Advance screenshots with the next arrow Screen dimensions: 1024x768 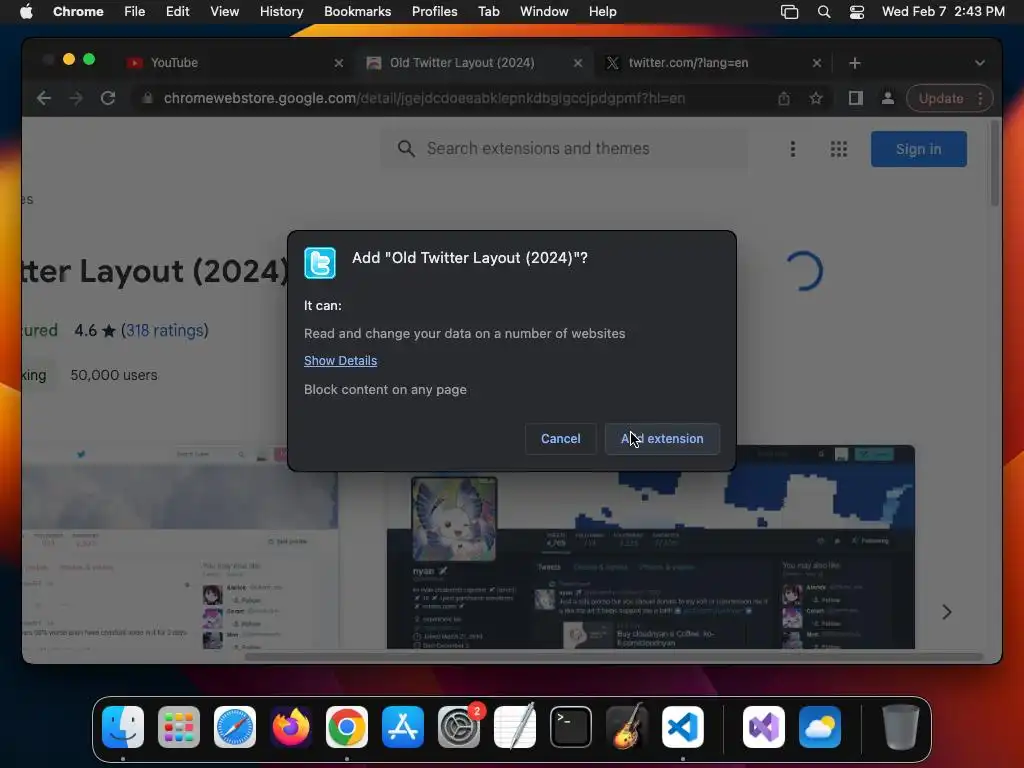coord(947,612)
